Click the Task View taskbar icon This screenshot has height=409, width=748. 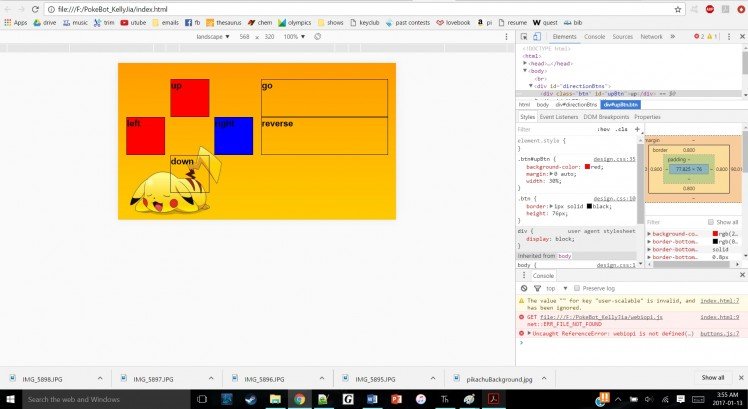(202, 399)
